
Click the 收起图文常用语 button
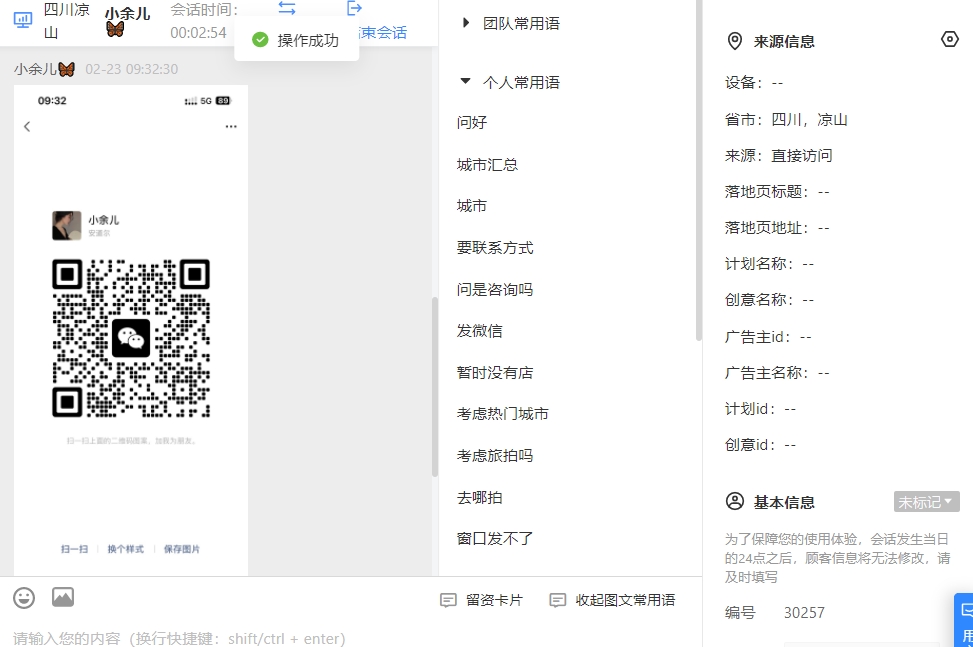pos(612,600)
